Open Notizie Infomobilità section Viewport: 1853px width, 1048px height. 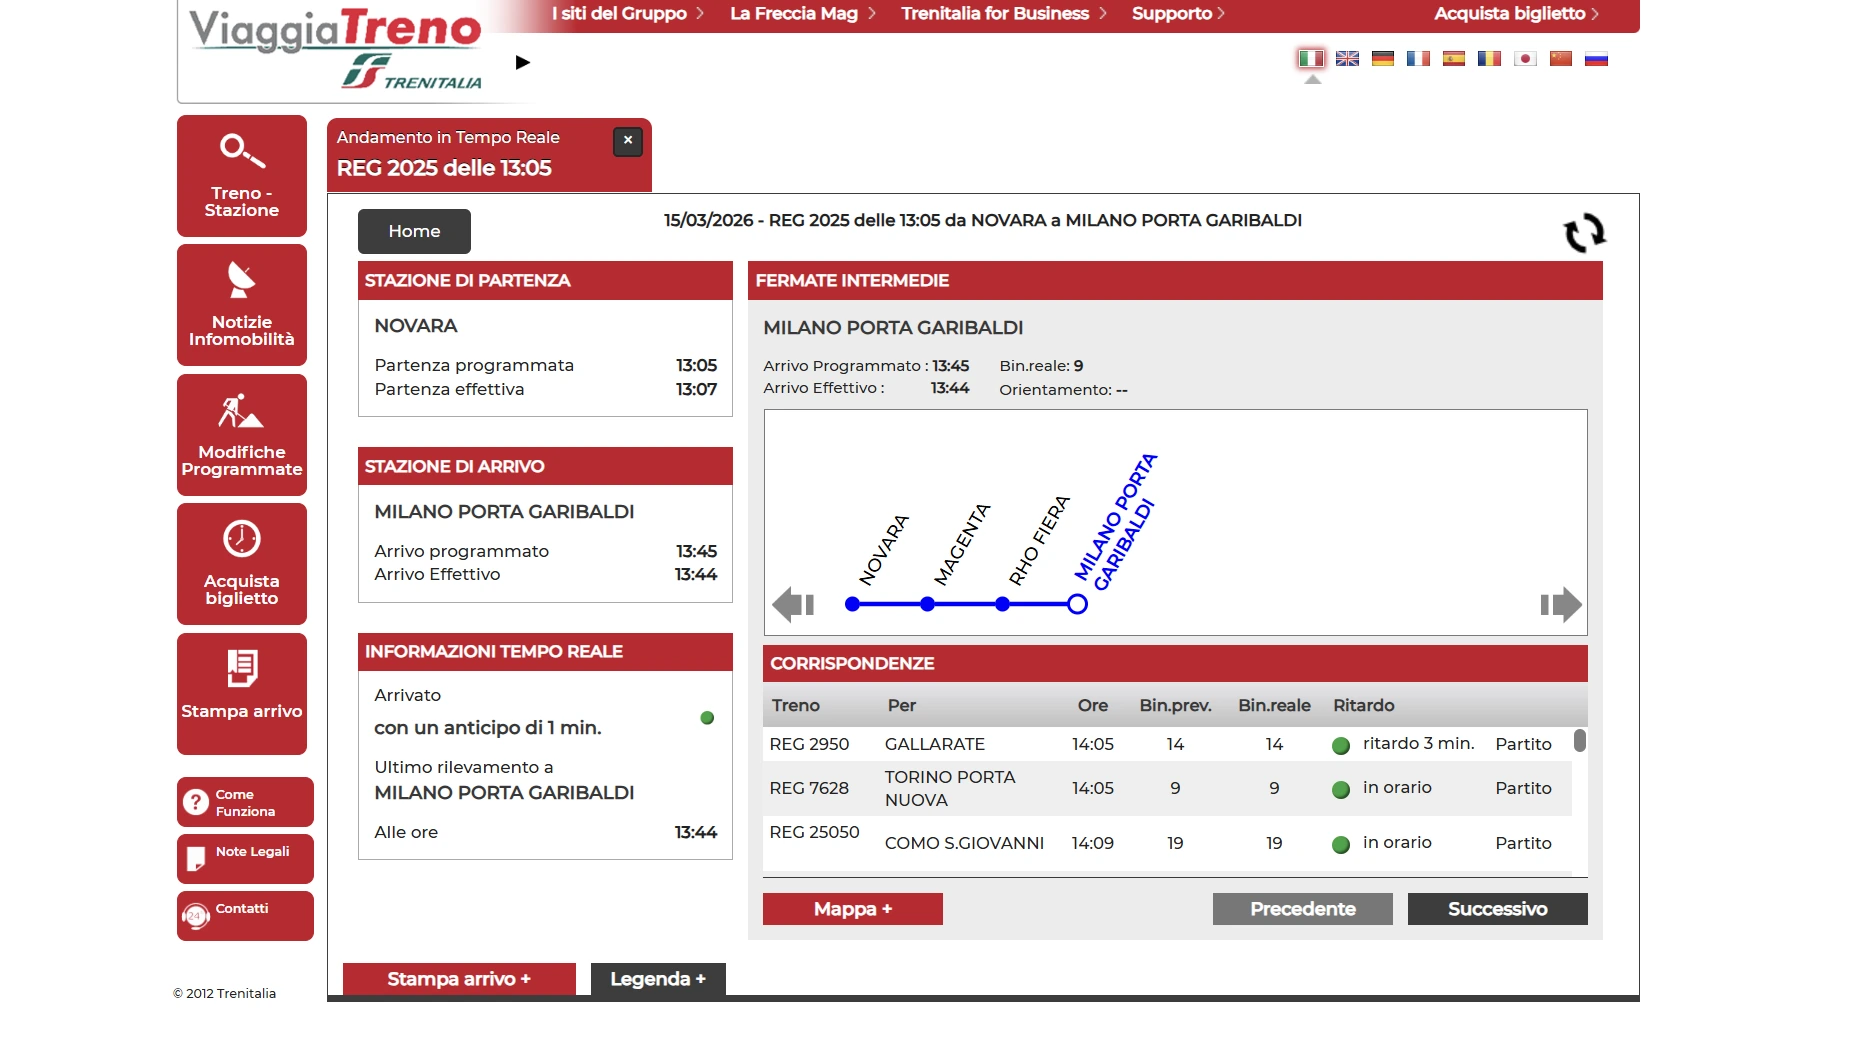[242, 304]
